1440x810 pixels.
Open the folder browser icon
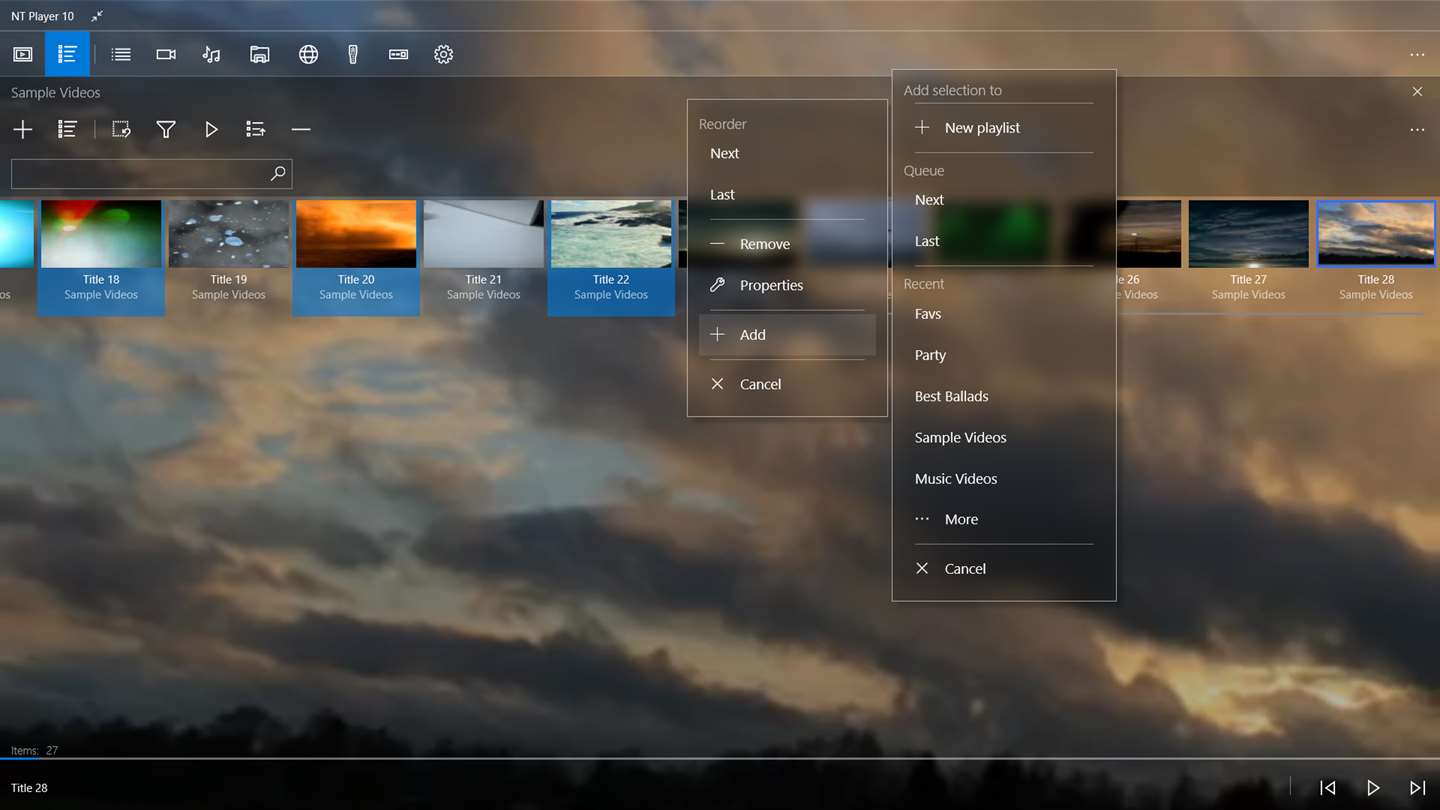coord(259,54)
